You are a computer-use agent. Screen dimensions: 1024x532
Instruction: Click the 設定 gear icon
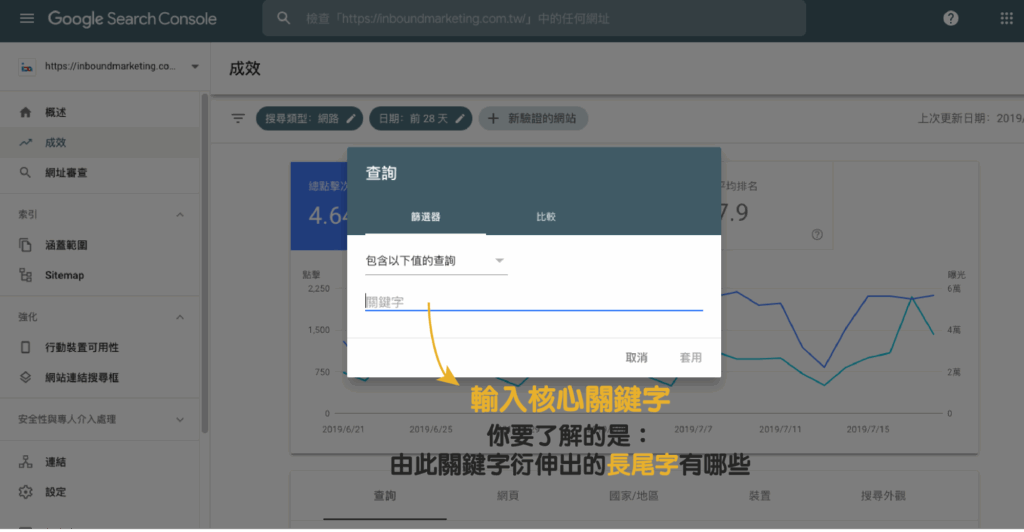pos(25,492)
